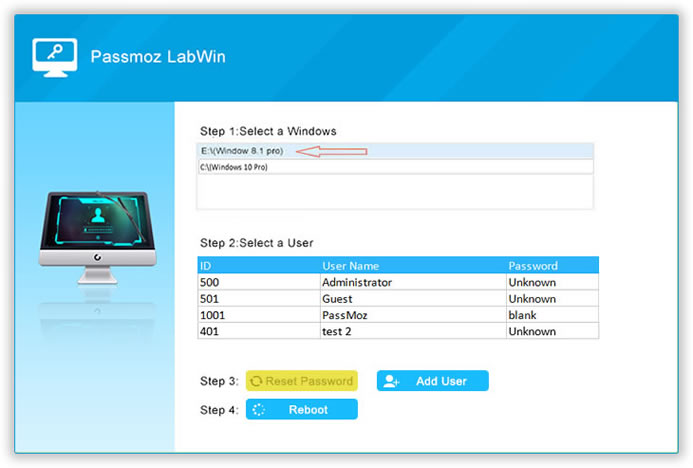The width and height of the screenshot is (693, 468).
Task: Hit the Reboot button
Action: (301, 410)
